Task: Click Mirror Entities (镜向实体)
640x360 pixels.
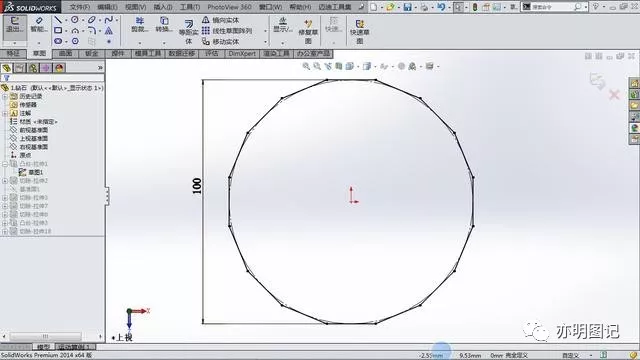Action: pos(221,20)
